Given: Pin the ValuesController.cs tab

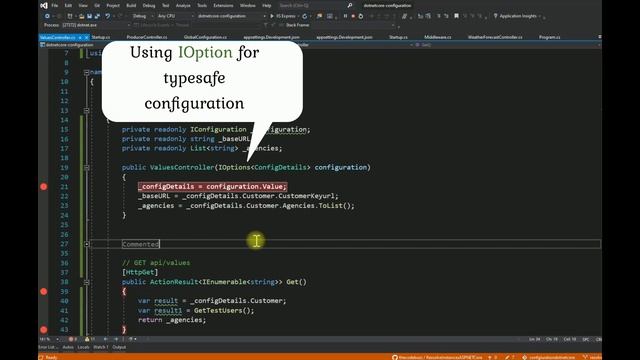Looking at the screenshot, I should pyautogui.click(x=80, y=37).
